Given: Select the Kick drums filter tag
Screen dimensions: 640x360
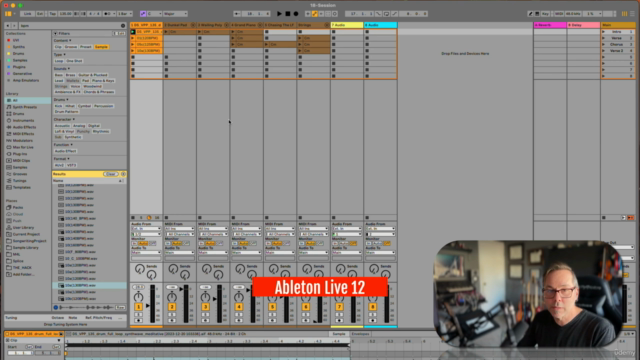Looking at the screenshot, I should point(58,106).
